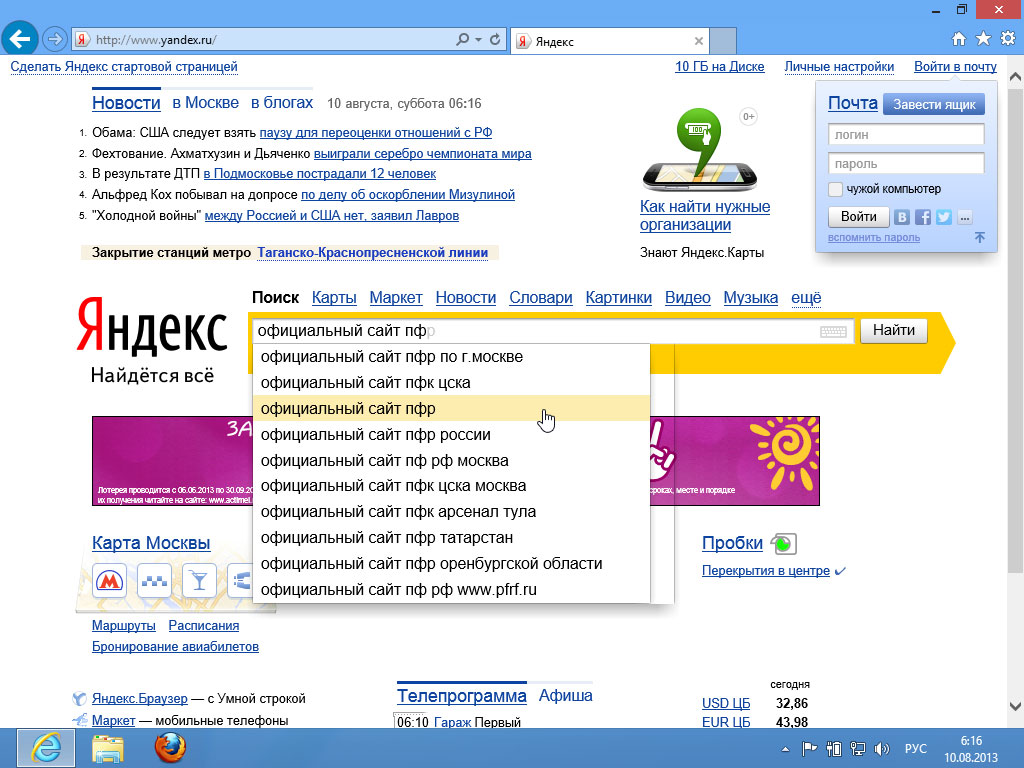The width and height of the screenshot is (1024, 768).
Task: Focus the пароль input field
Action: 906,163
